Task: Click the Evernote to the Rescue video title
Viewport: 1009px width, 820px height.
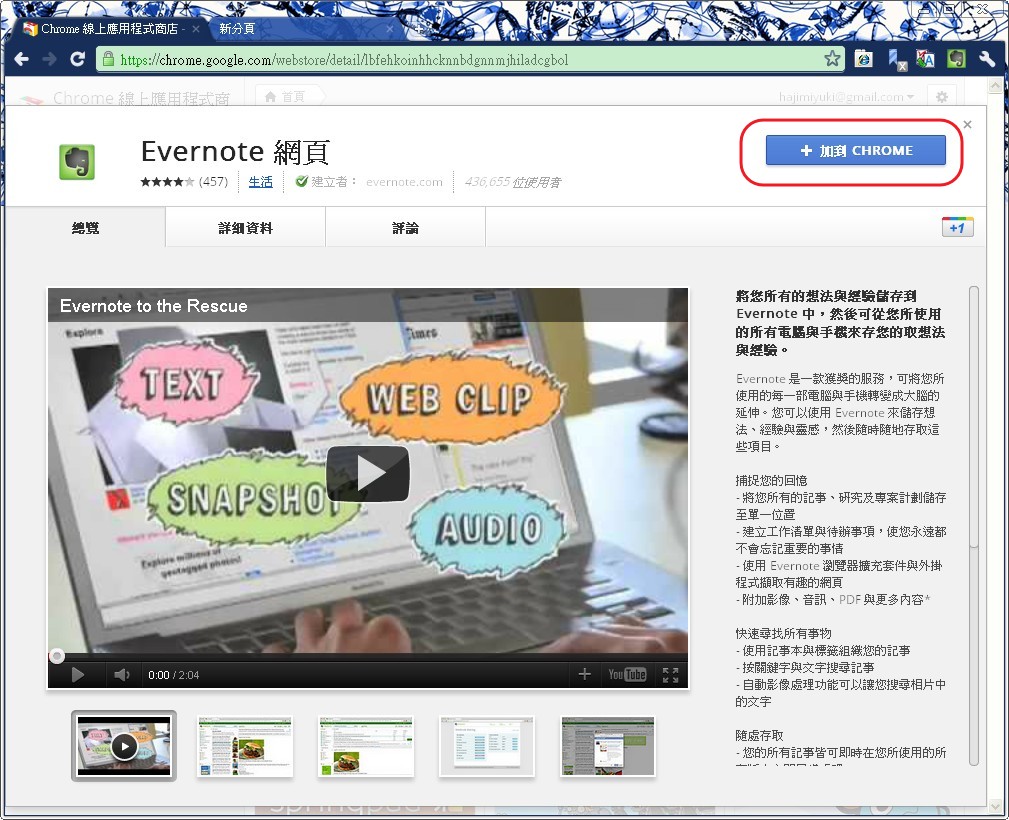Action: pyautogui.click(x=154, y=306)
